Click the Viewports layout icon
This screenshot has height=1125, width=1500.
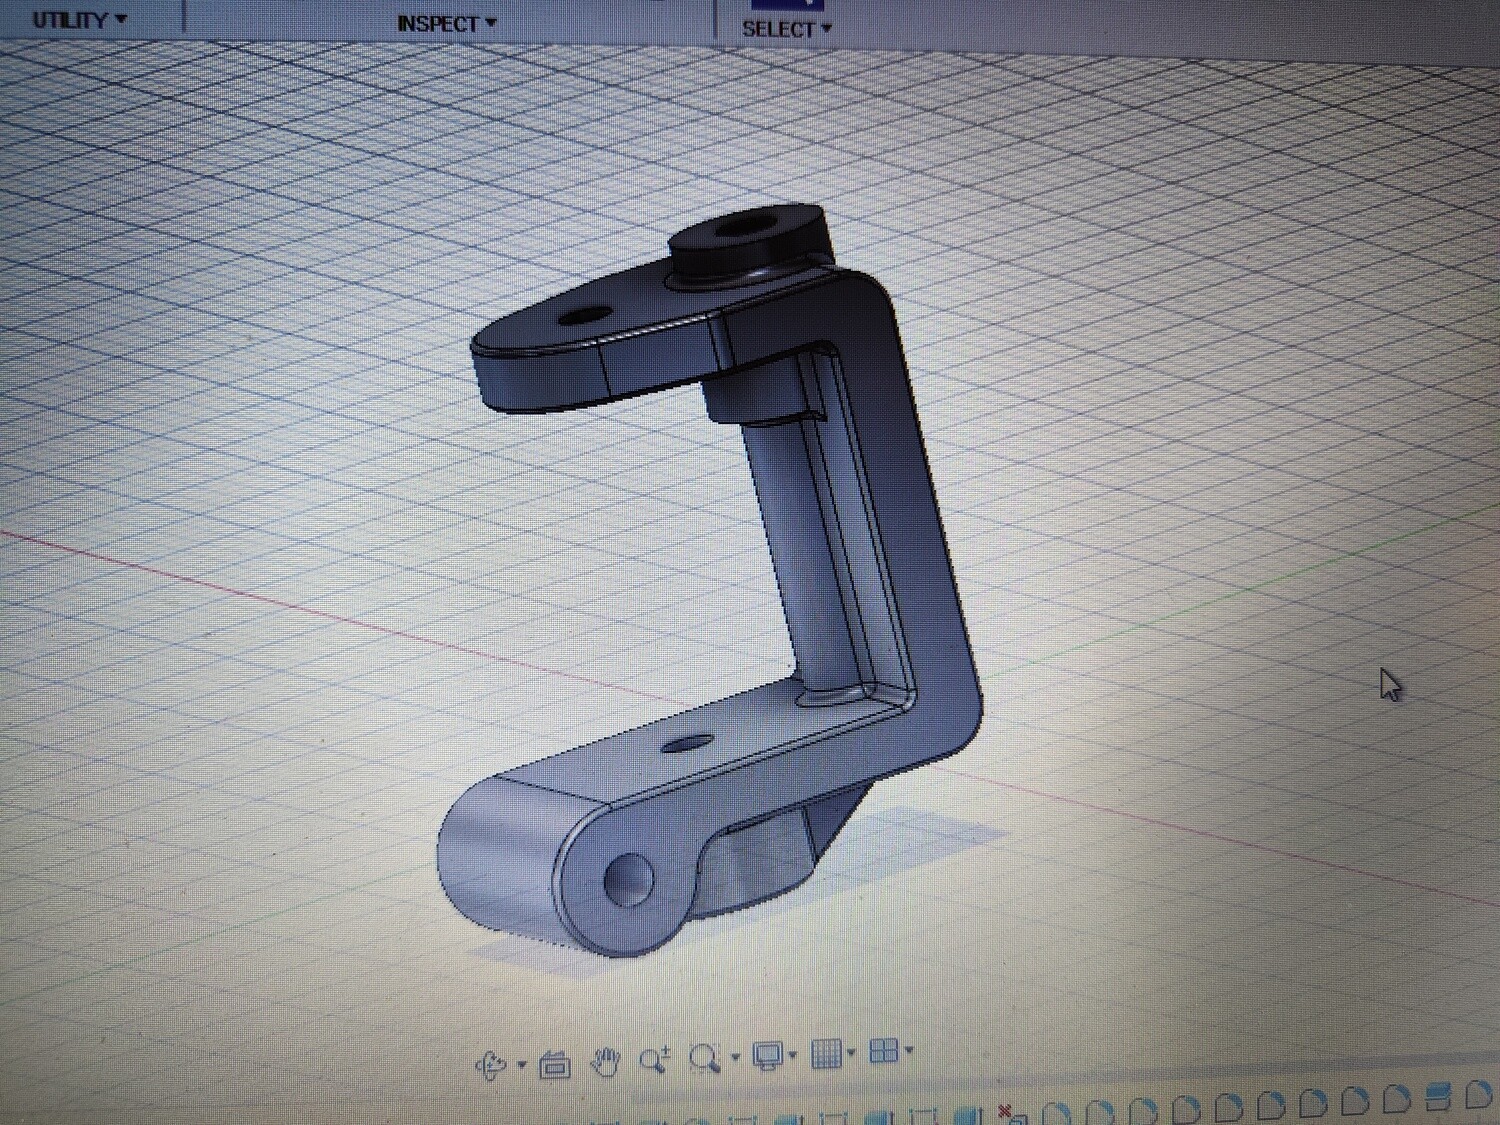tap(884, 1050)
